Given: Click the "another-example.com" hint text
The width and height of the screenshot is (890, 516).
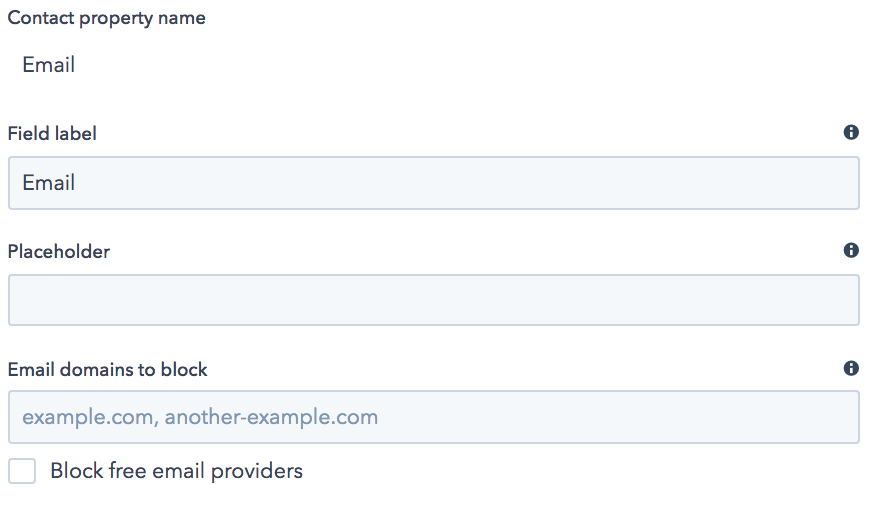Looking at the screenshot, I should (x=271, y=417).
